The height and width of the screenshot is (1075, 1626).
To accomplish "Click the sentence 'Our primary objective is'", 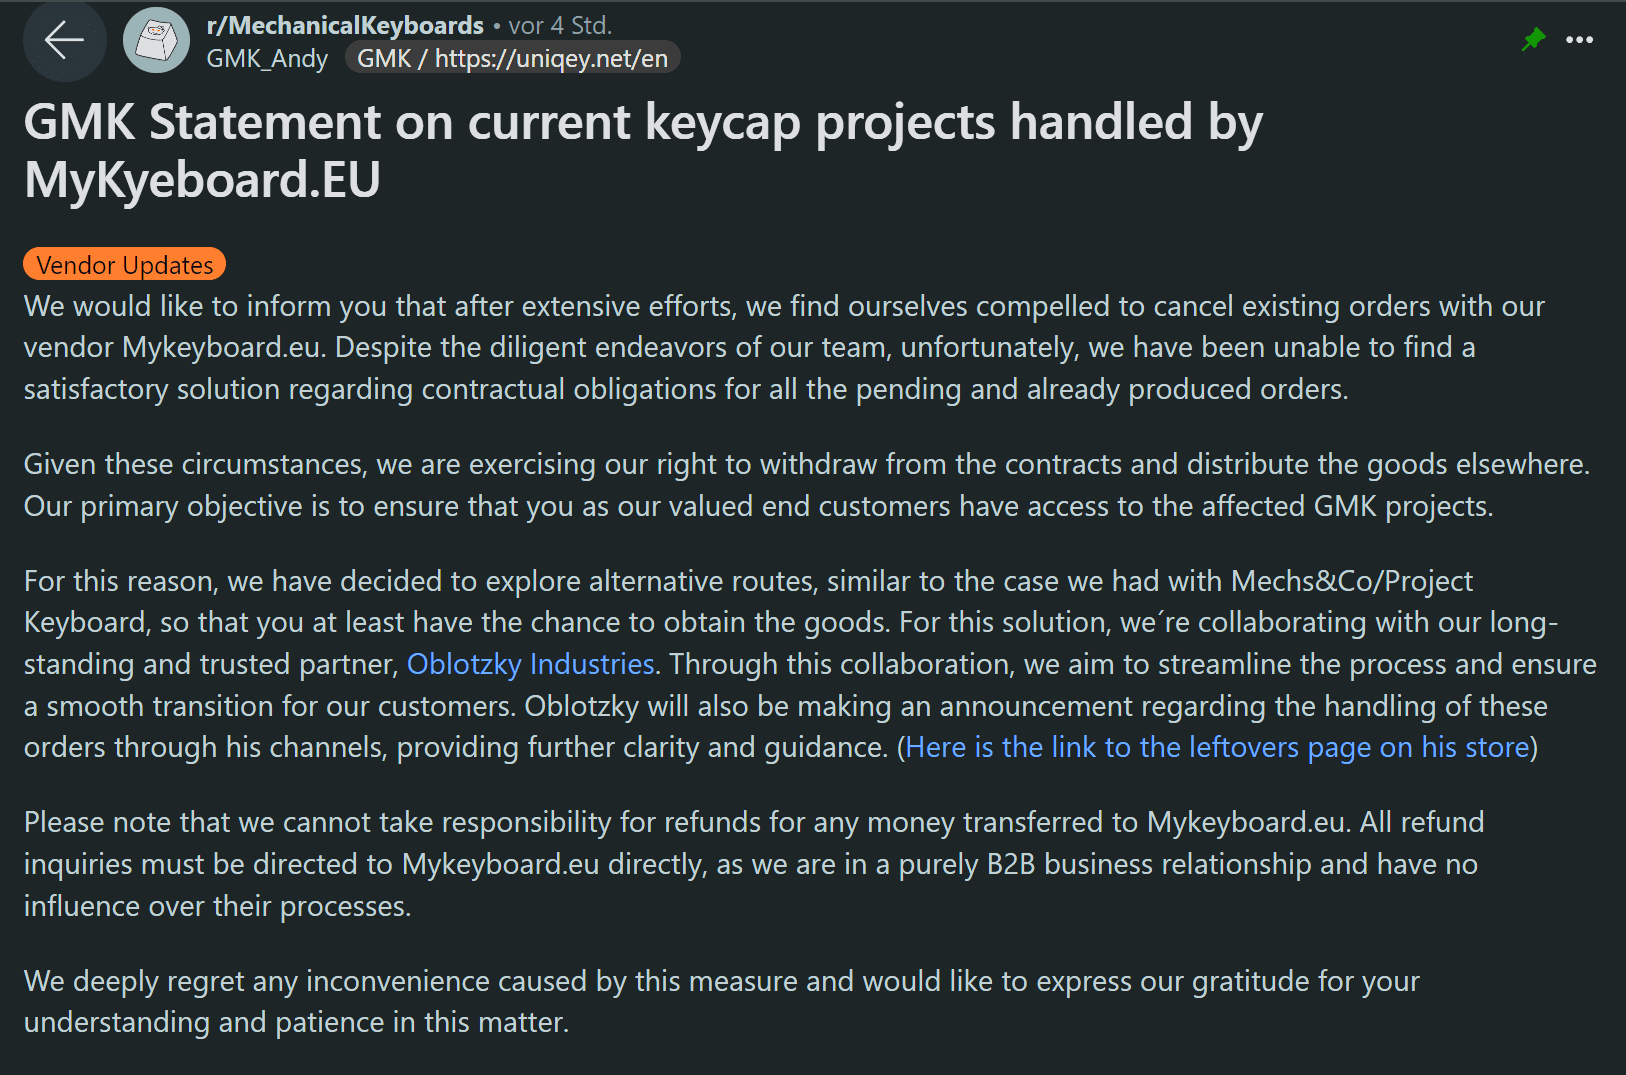I will tap(758, 506).
